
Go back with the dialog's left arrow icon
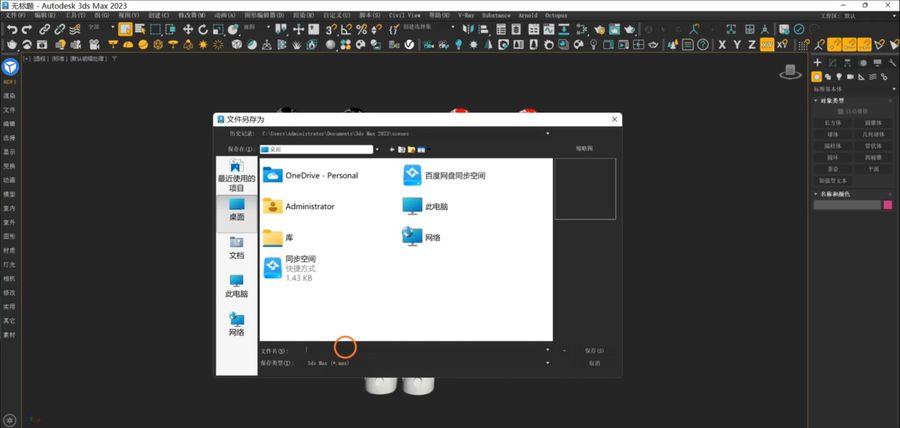coord(393,149)
